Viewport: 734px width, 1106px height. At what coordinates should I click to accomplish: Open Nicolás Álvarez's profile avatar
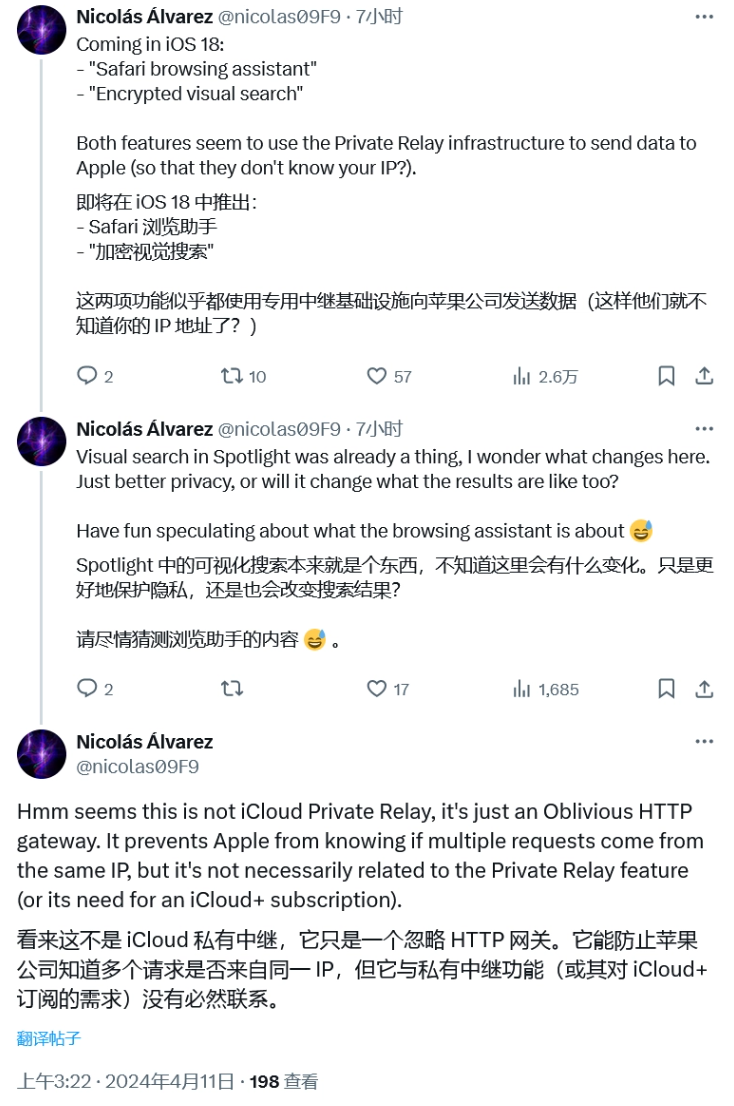tap(42, 757)
